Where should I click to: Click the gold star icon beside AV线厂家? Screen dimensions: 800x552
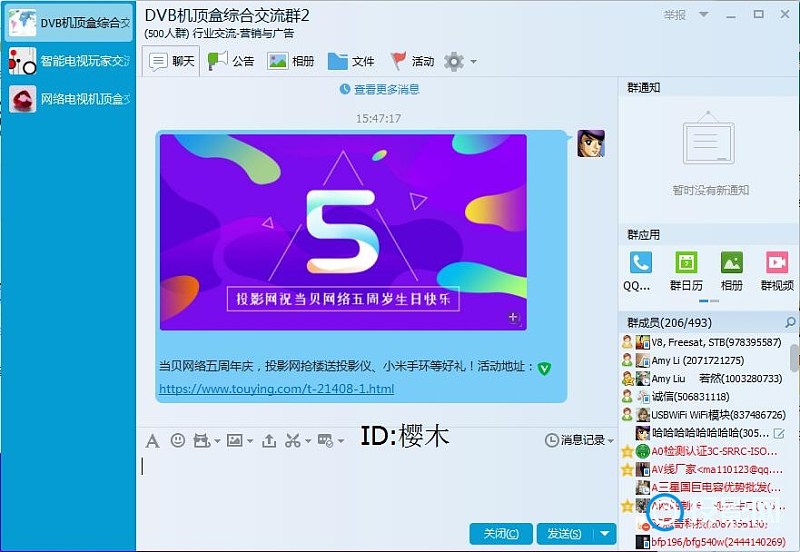tap(627, 469)
